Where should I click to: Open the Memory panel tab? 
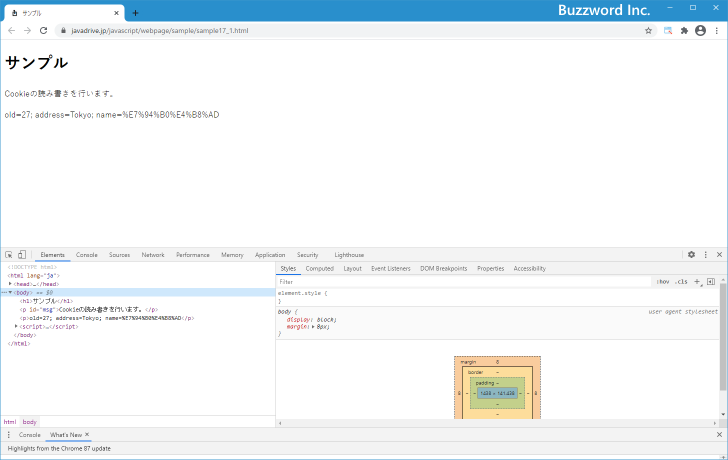click(x=232, y=255)
